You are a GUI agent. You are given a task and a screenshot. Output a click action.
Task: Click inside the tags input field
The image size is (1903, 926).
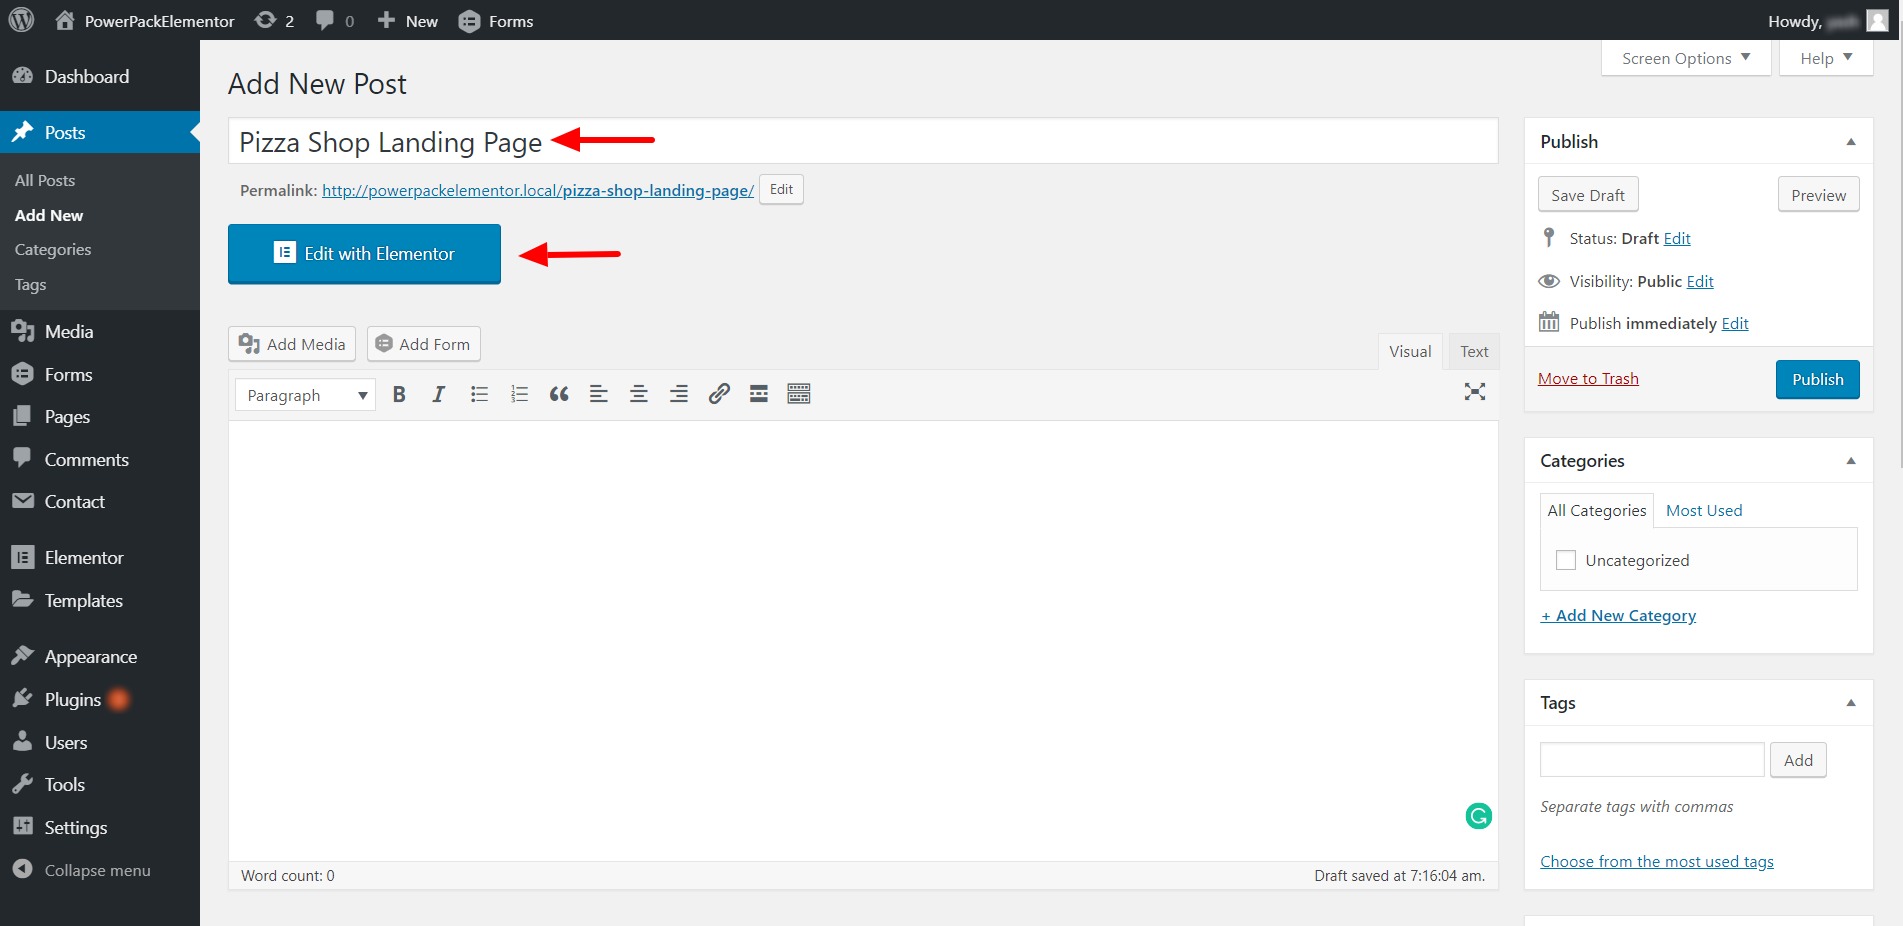(x=1652, y=760)
